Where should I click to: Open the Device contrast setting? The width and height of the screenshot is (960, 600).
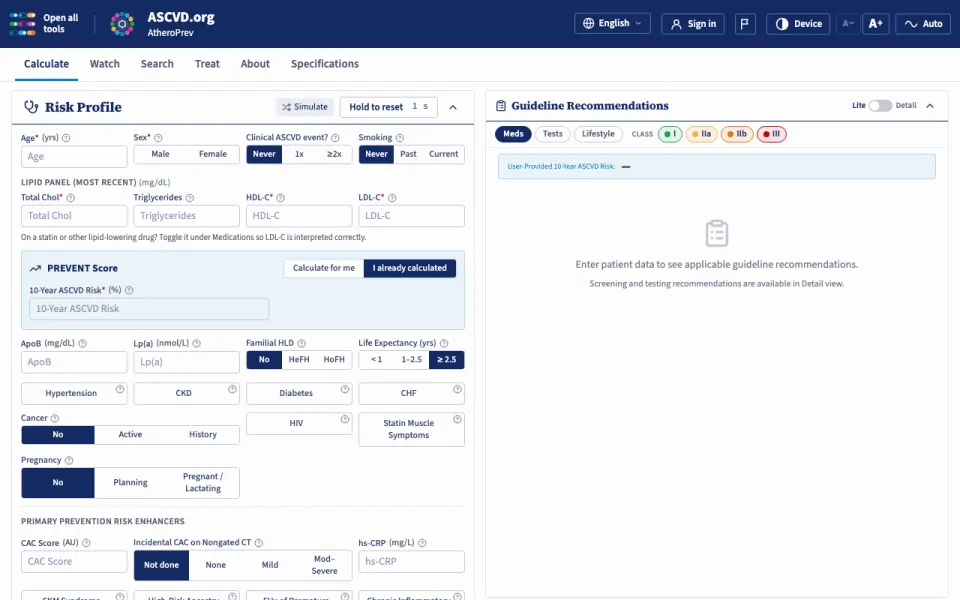pos(798,24)
